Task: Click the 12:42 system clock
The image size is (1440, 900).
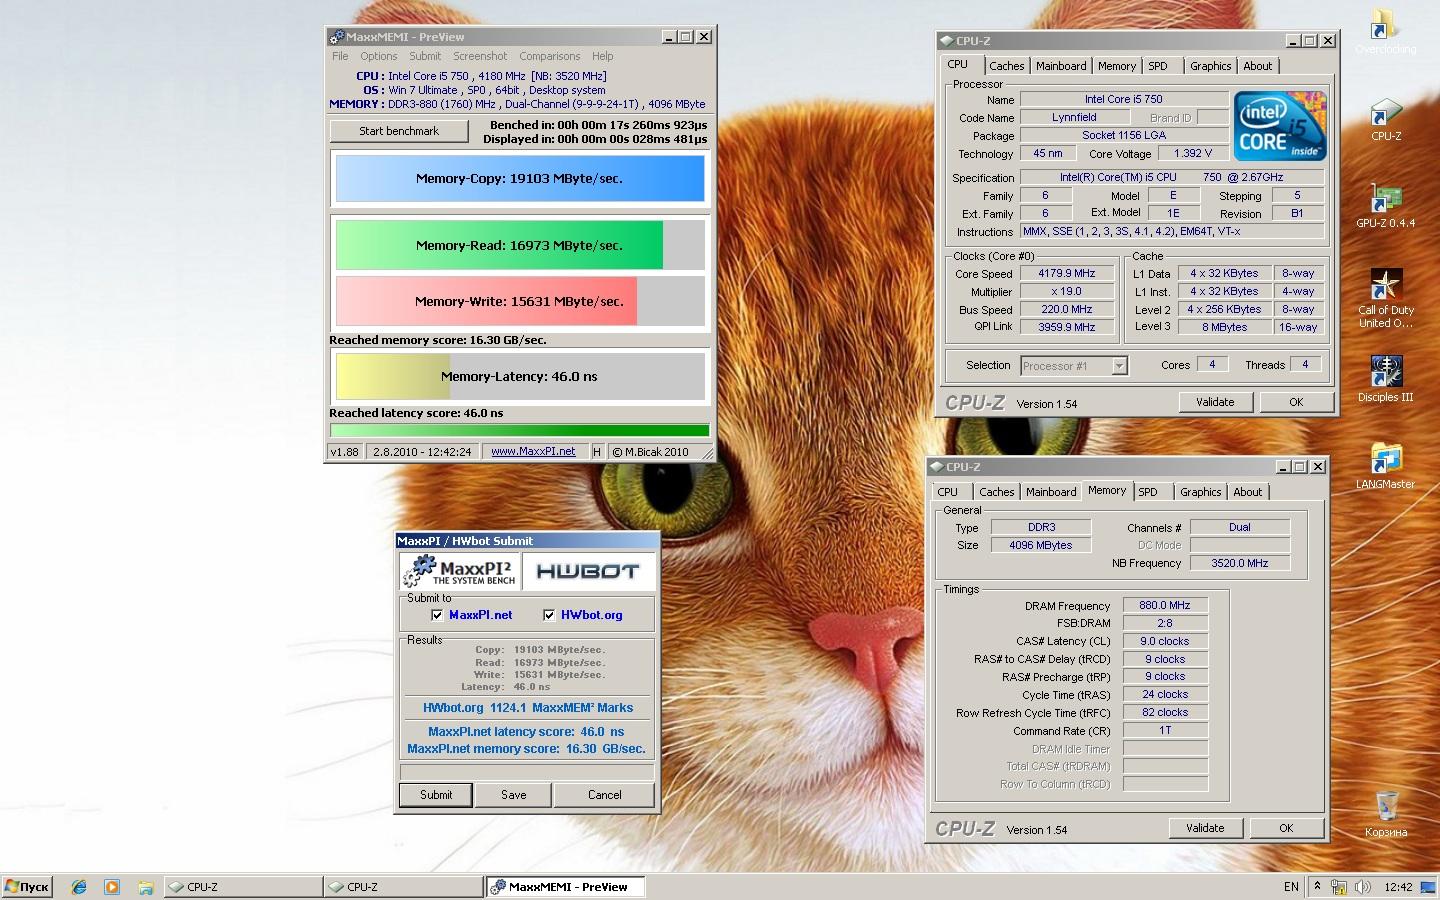Action: click(x=1398, y=887)
